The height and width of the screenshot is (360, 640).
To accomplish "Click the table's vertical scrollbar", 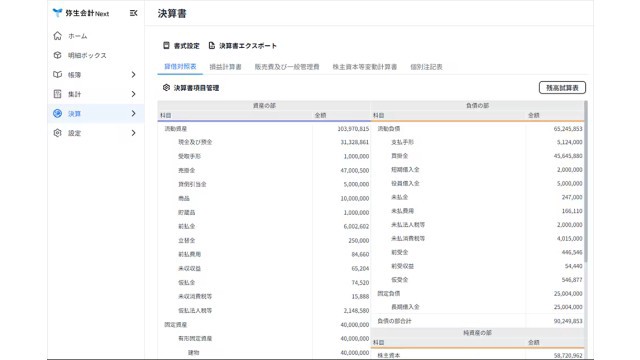I will point(586,181).
